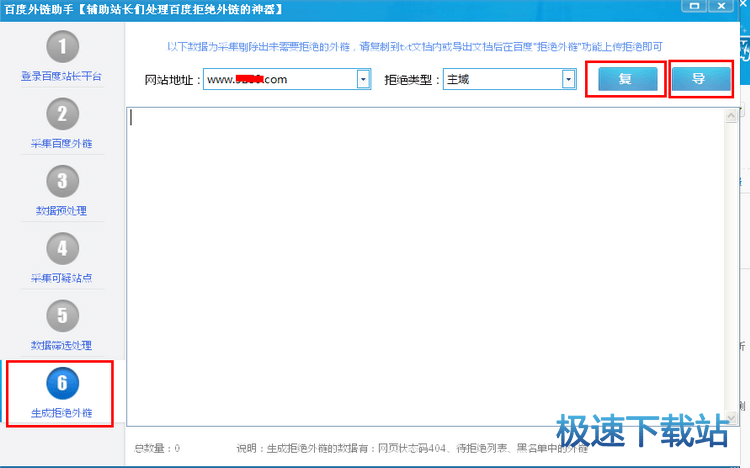Viewport: 750px width, 468px height.
Task: Click the window maximize button
Action: (694, 6)
